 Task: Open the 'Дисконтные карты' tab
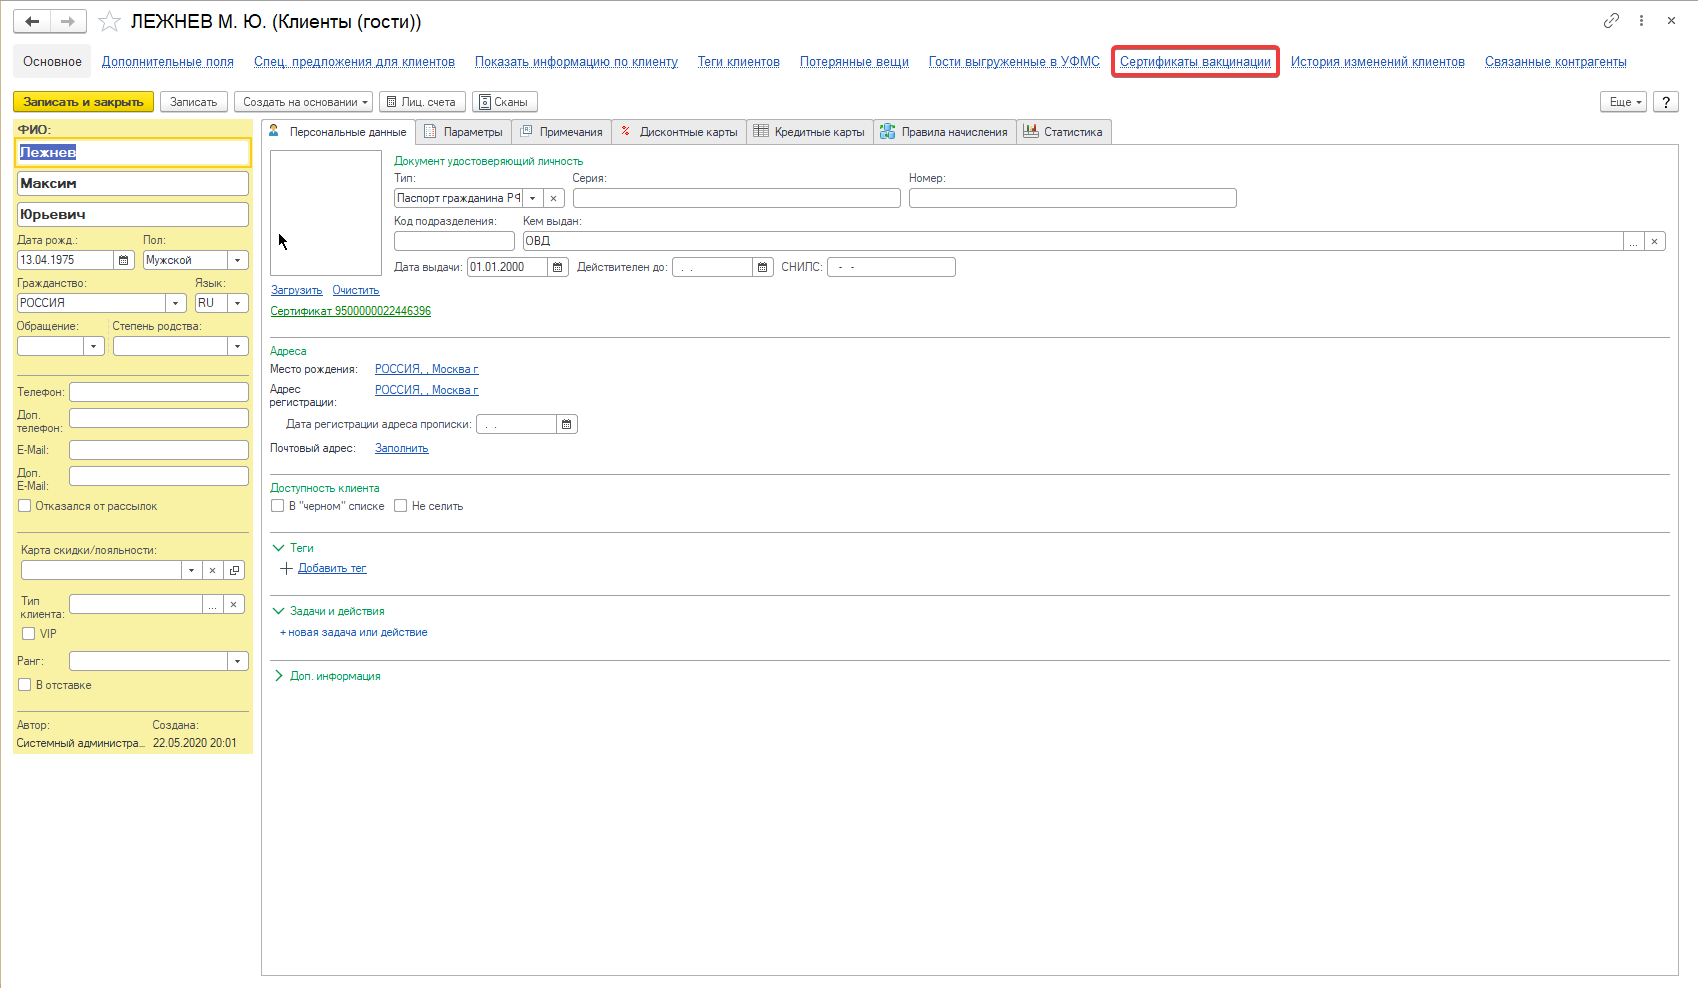[x=679, y=132]
